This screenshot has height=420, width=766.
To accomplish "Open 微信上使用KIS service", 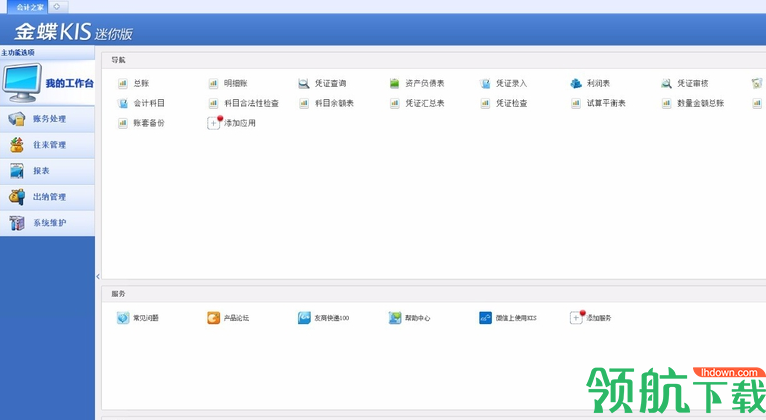I will point(508,318).
